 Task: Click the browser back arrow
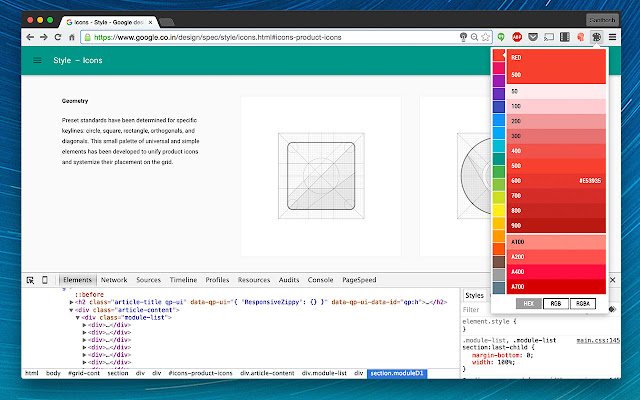pyautogui.click(x=29, y=37)
